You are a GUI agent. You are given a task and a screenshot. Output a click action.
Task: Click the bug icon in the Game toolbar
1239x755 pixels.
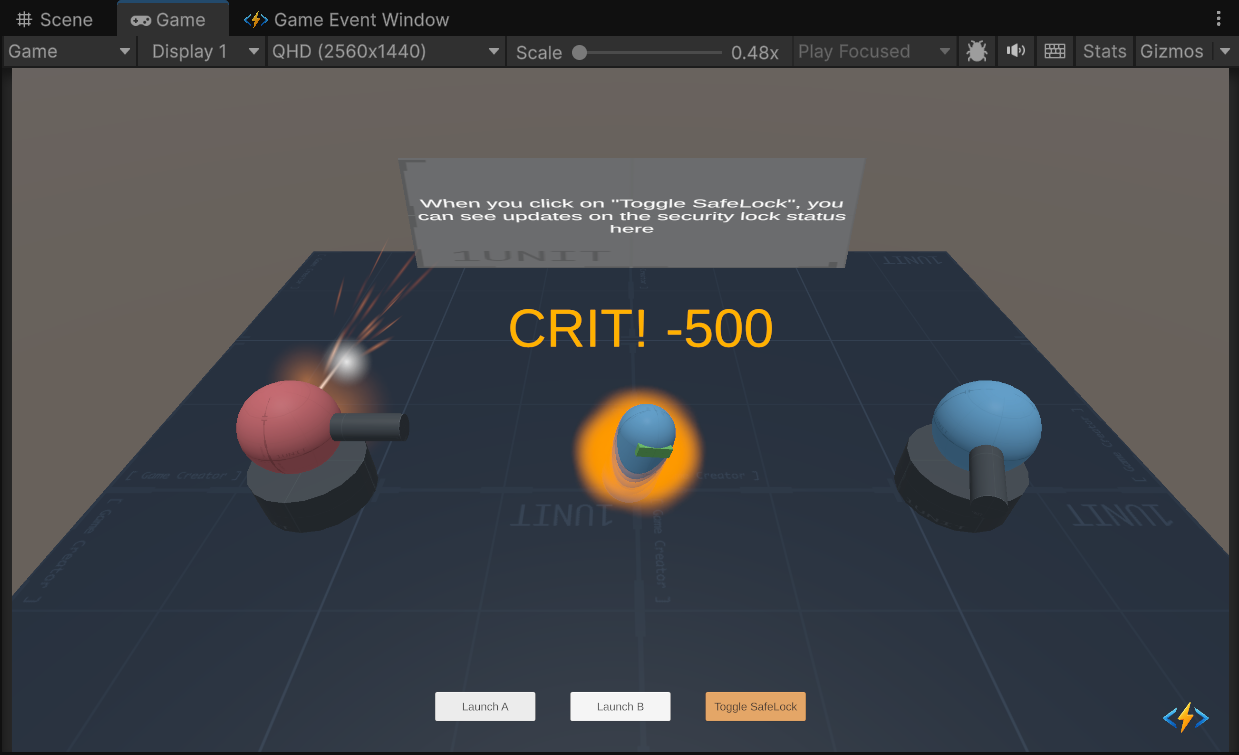[976, 51]
